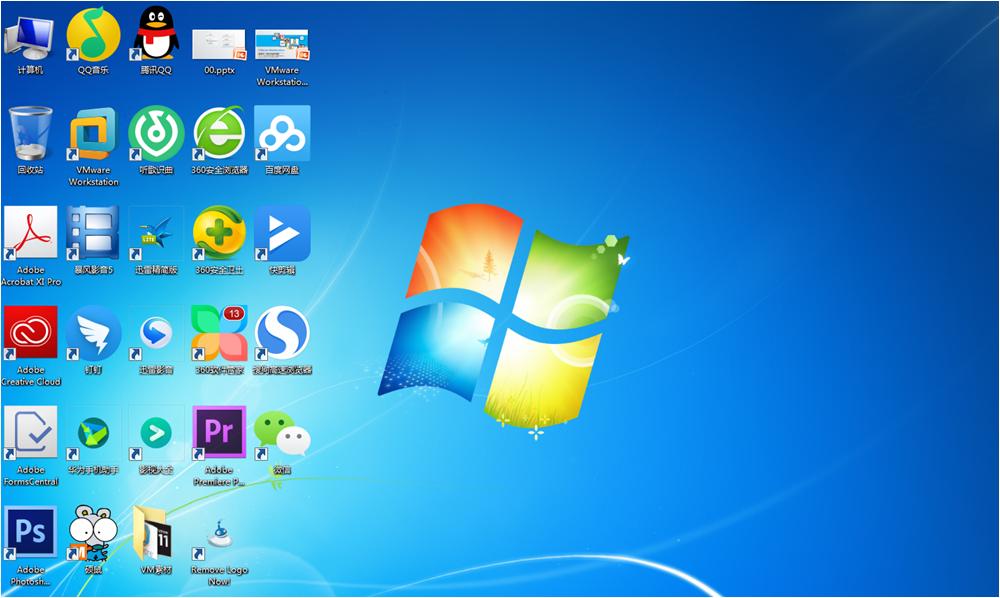The height and width of the screenshot is (598, 1000).
Task: Select the 影视大全 teal chevron icon
Action: point(156,433)
